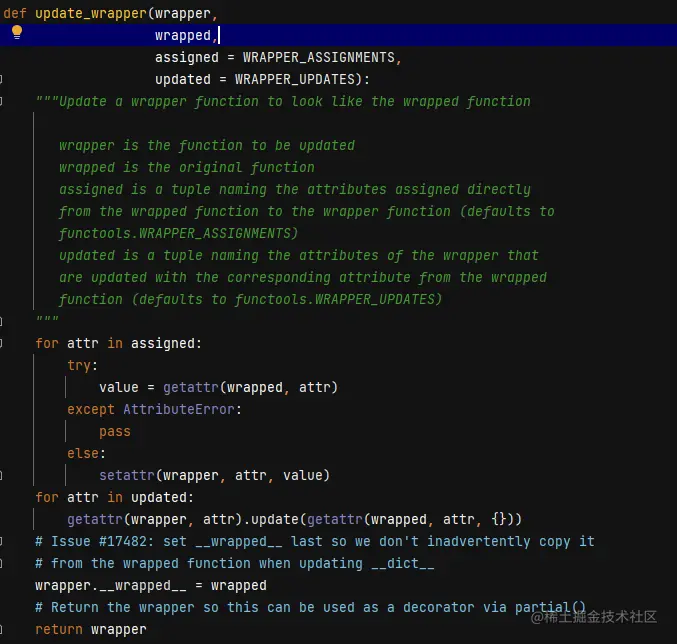Click on 'wrapper.__wrapped__ = wrapped' assignment

click(150, 585)
